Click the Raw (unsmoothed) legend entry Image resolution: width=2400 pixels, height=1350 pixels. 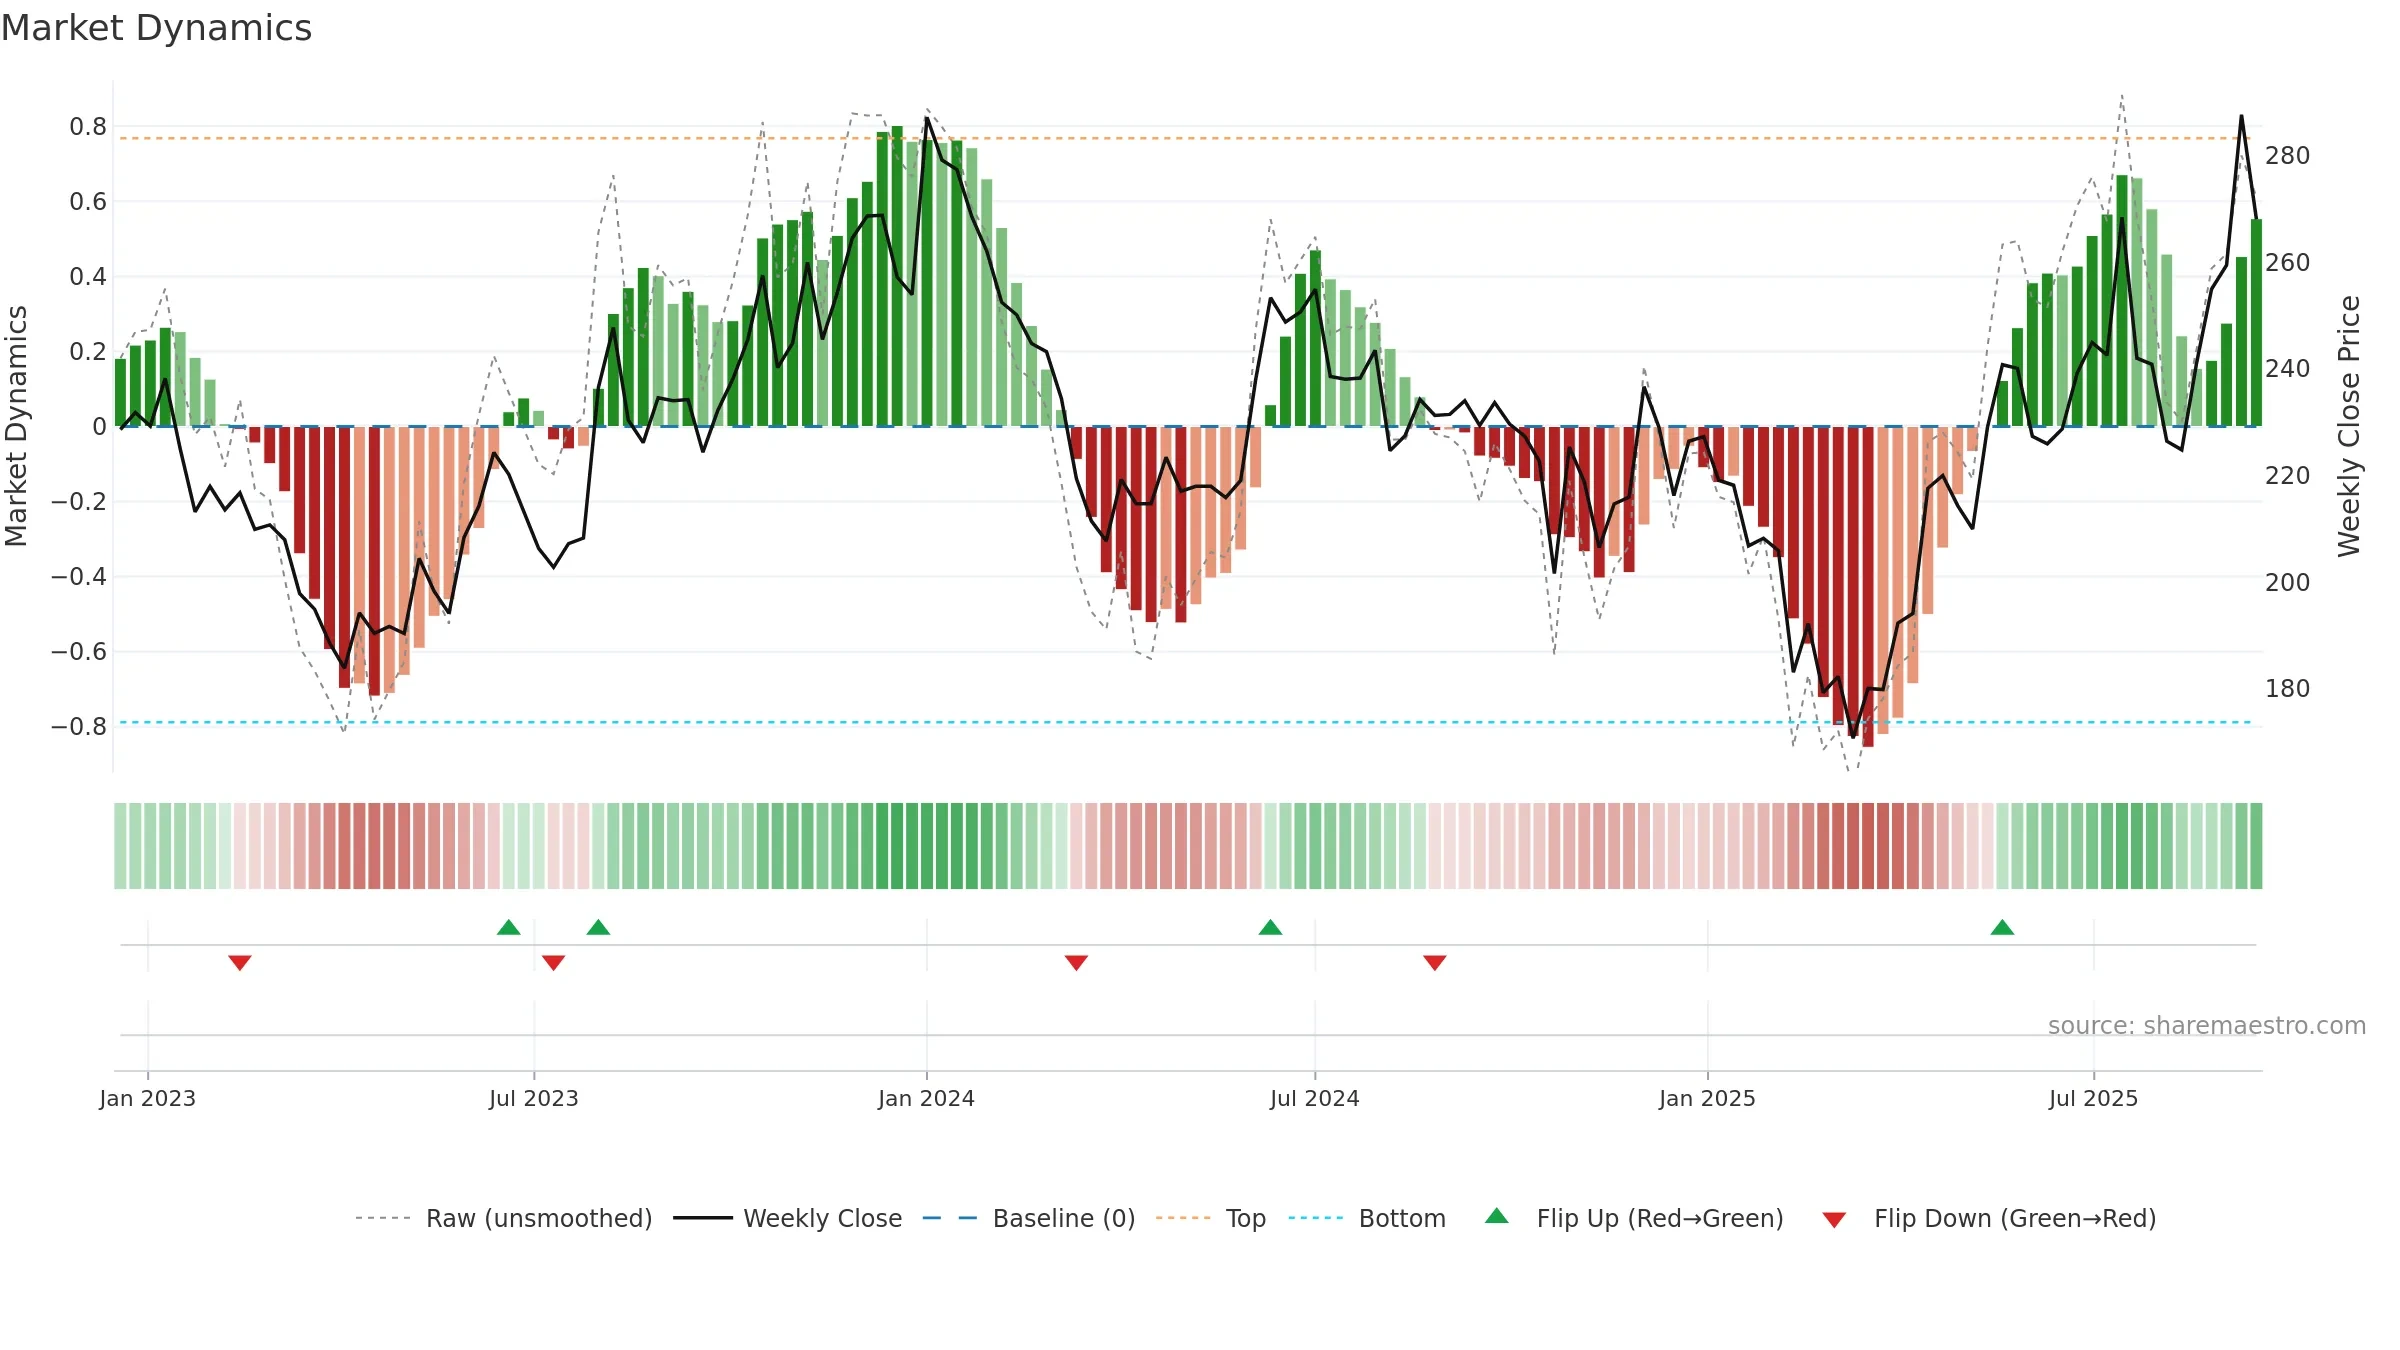pos(503,1218)
